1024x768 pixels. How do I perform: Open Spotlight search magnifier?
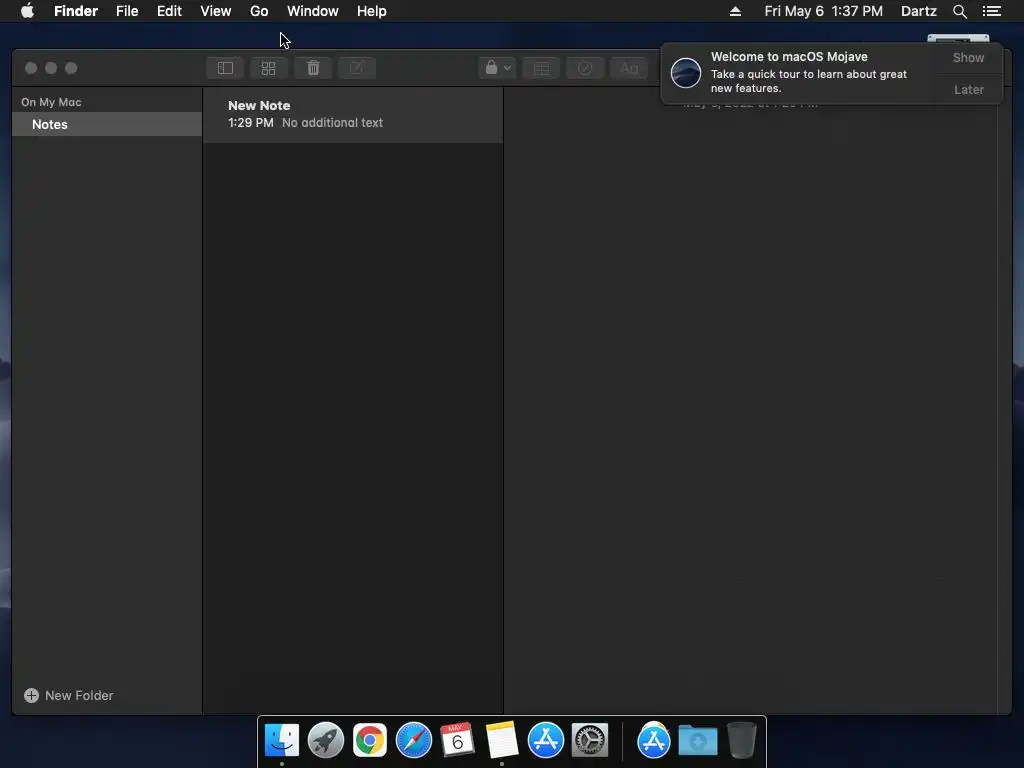(959, 11)
